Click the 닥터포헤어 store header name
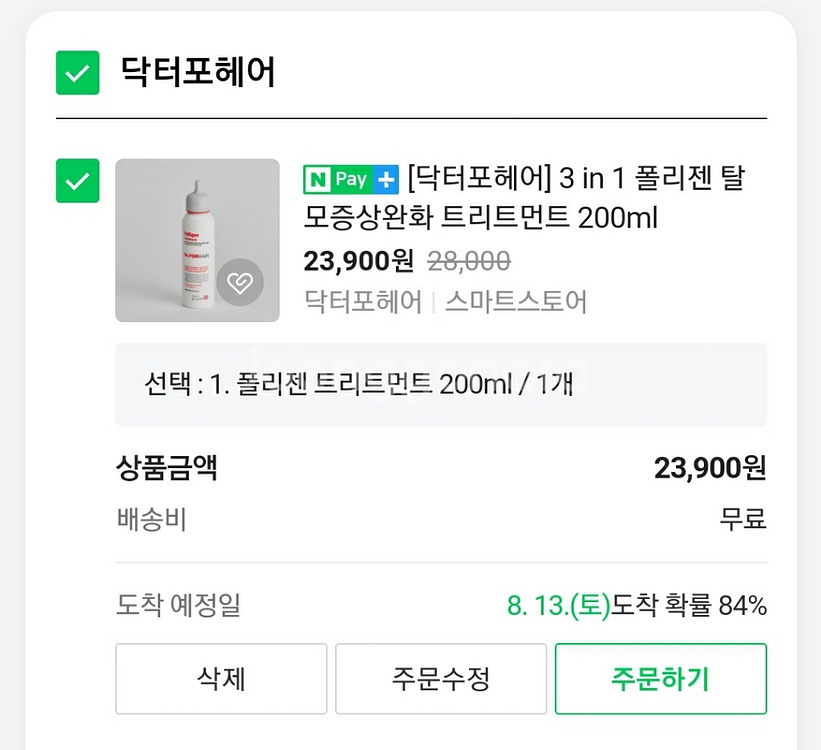The width and height of the screenshot is (821, 750). [x=198, y=72]
